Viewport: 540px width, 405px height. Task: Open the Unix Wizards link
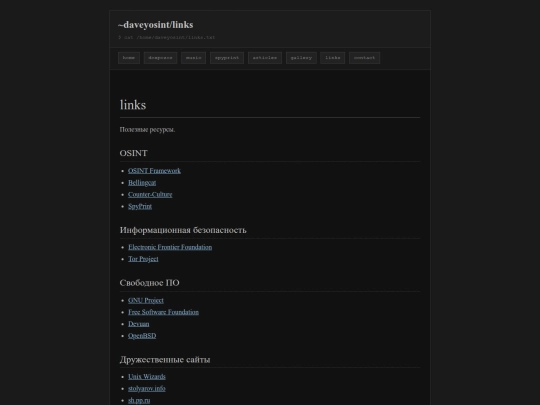[x=147, y=377]
